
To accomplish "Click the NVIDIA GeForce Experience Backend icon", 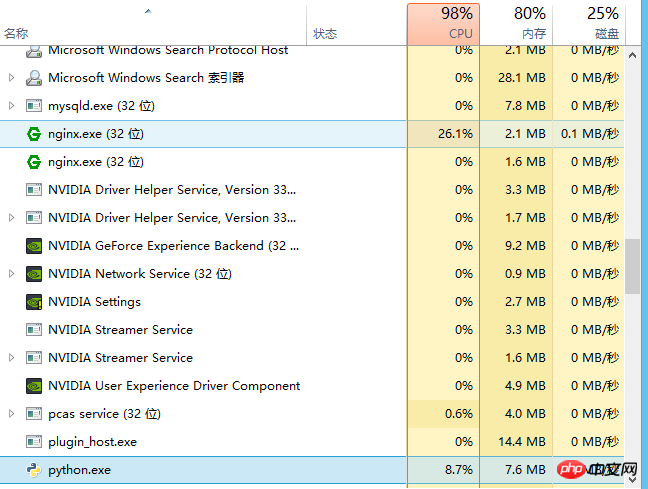I will tap(33, 245).
